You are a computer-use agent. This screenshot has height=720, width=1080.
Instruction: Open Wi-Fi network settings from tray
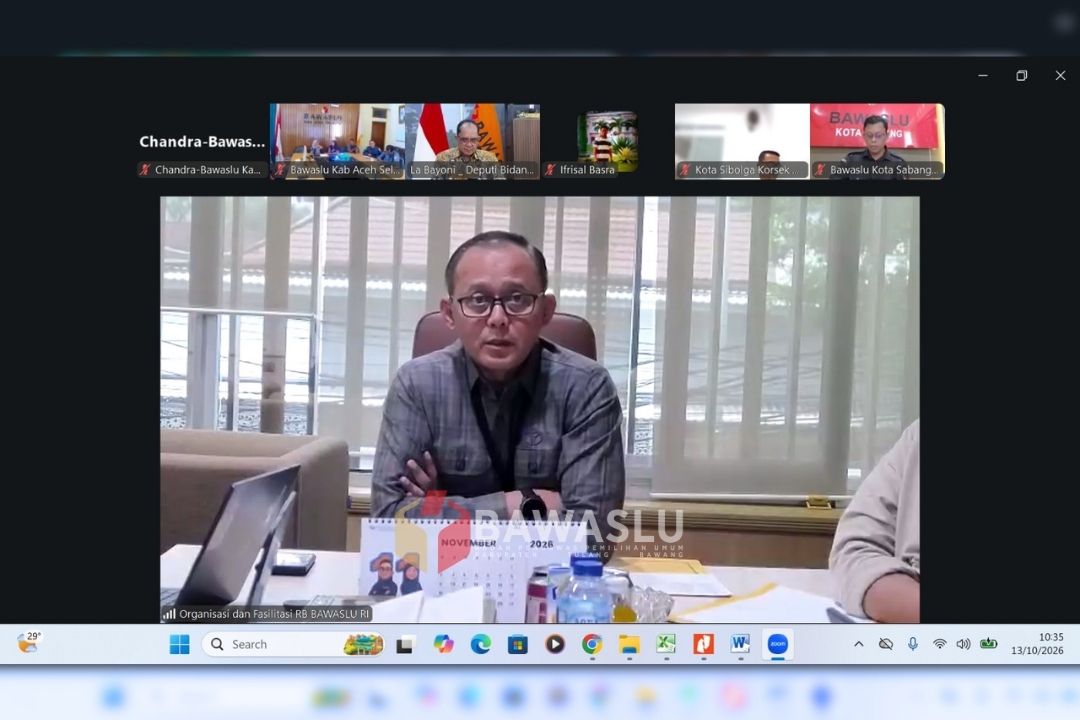pyautogui.click(x=939, y=644)
